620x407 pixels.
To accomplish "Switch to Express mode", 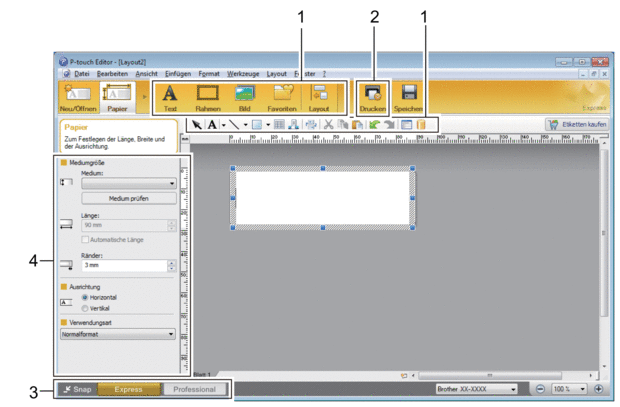I will click(x=129, y=389).
